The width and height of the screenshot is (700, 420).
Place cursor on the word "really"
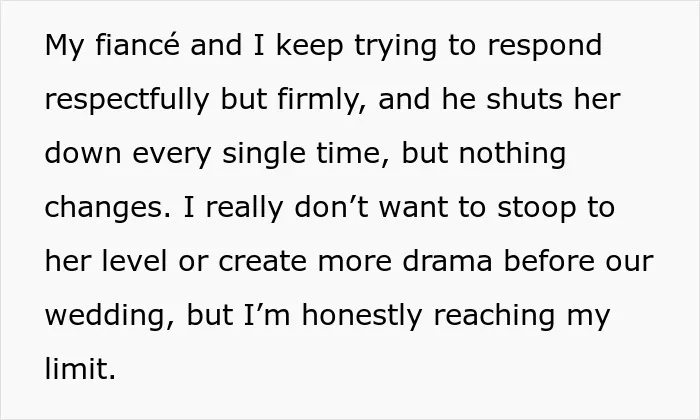coord(244,209)
